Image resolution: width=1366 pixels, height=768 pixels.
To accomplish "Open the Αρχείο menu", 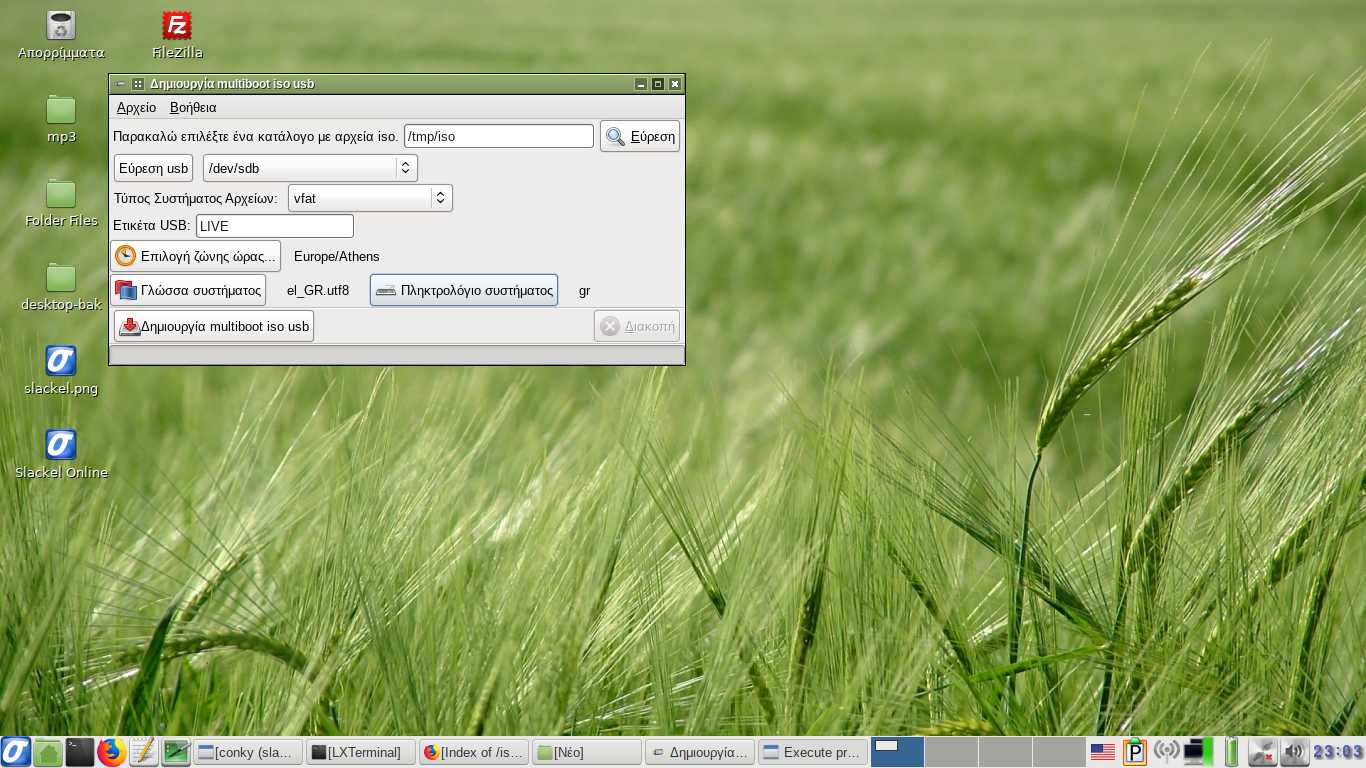I will coord(136,107).
